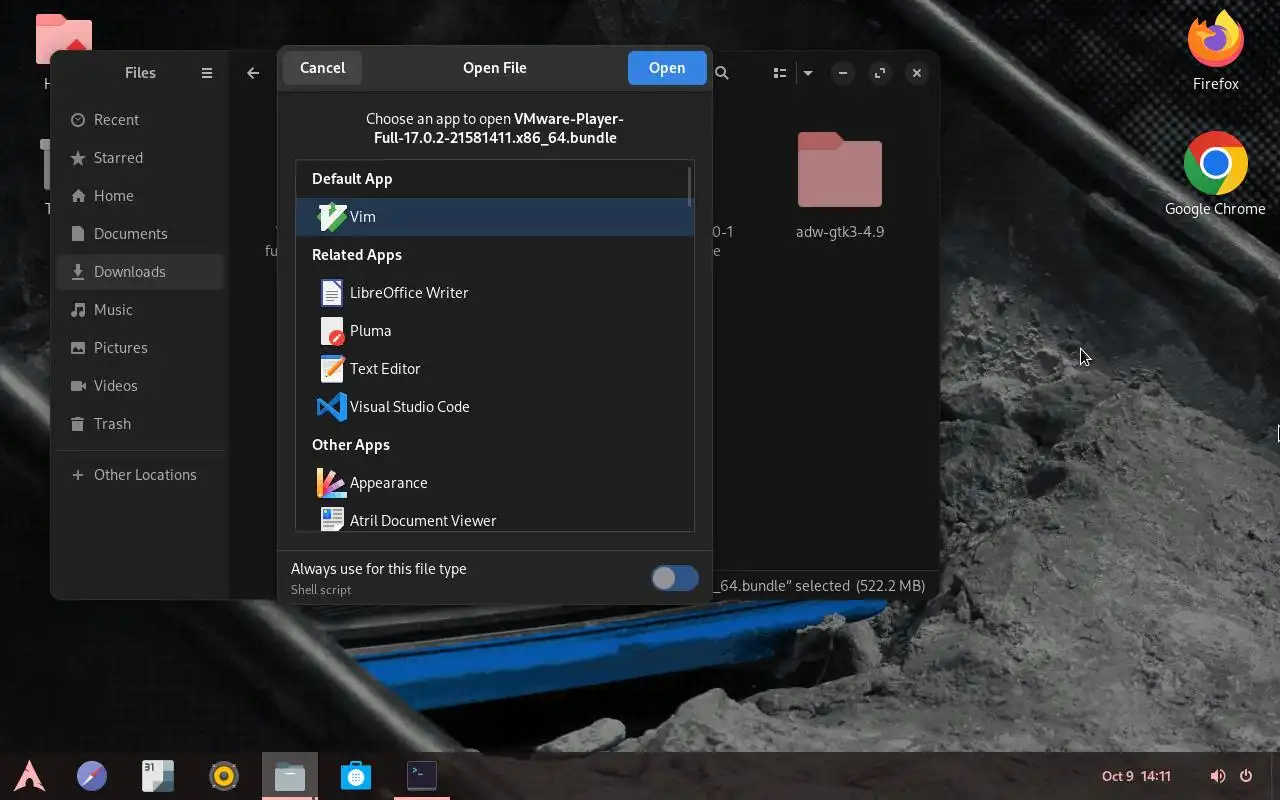Click the date and time Oct 9 14:11

coord(1136,776)
